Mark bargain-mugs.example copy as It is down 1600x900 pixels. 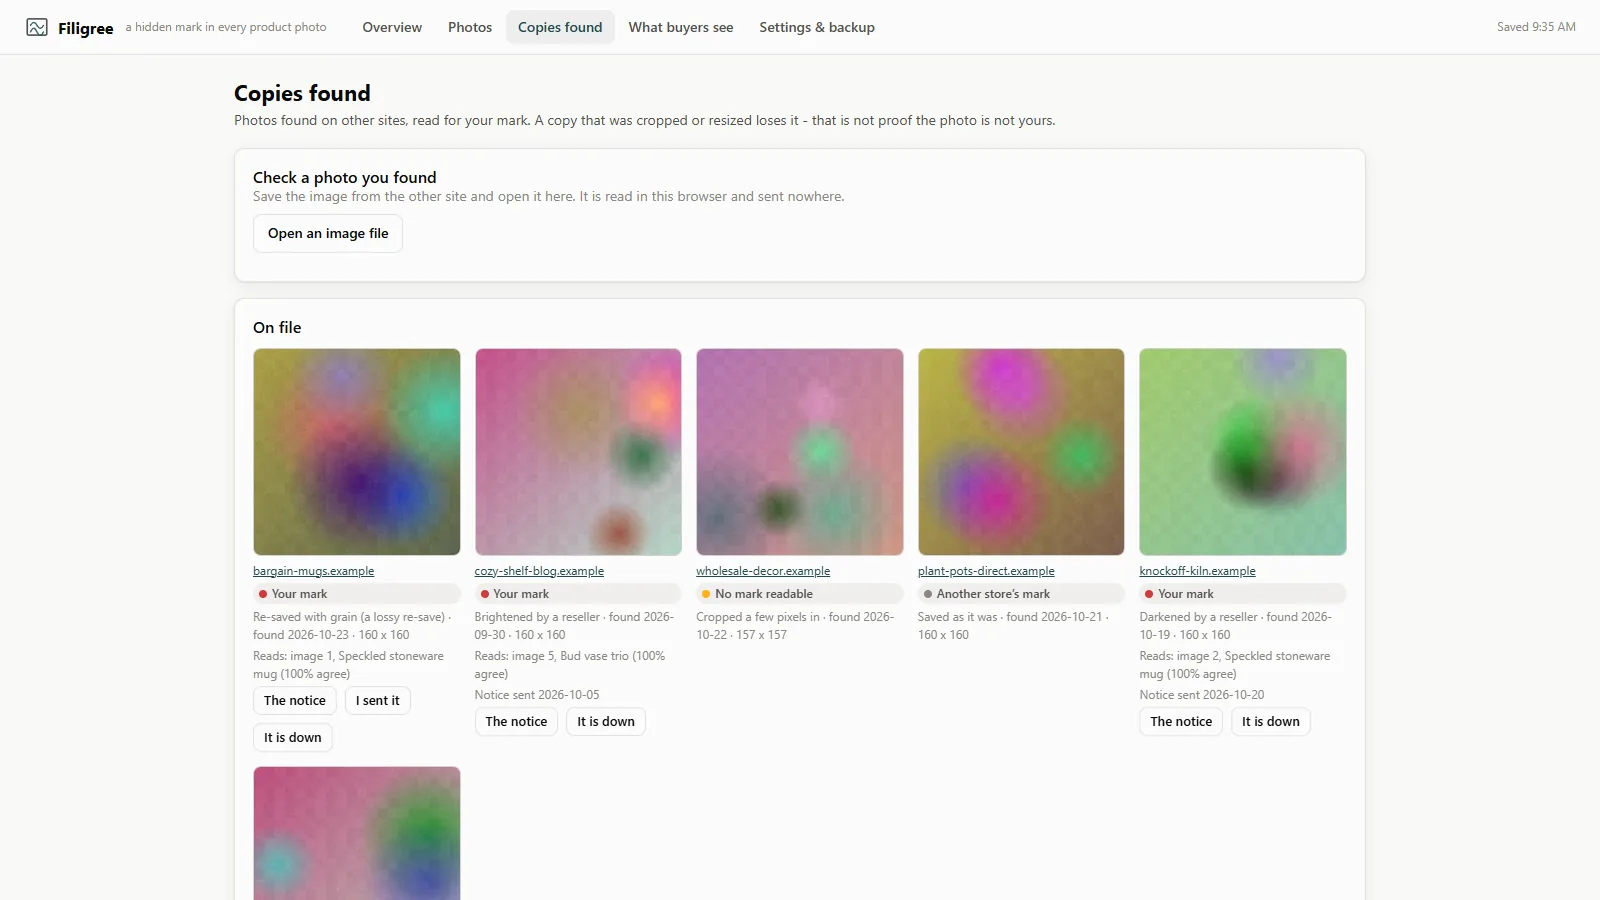(293, 738)
